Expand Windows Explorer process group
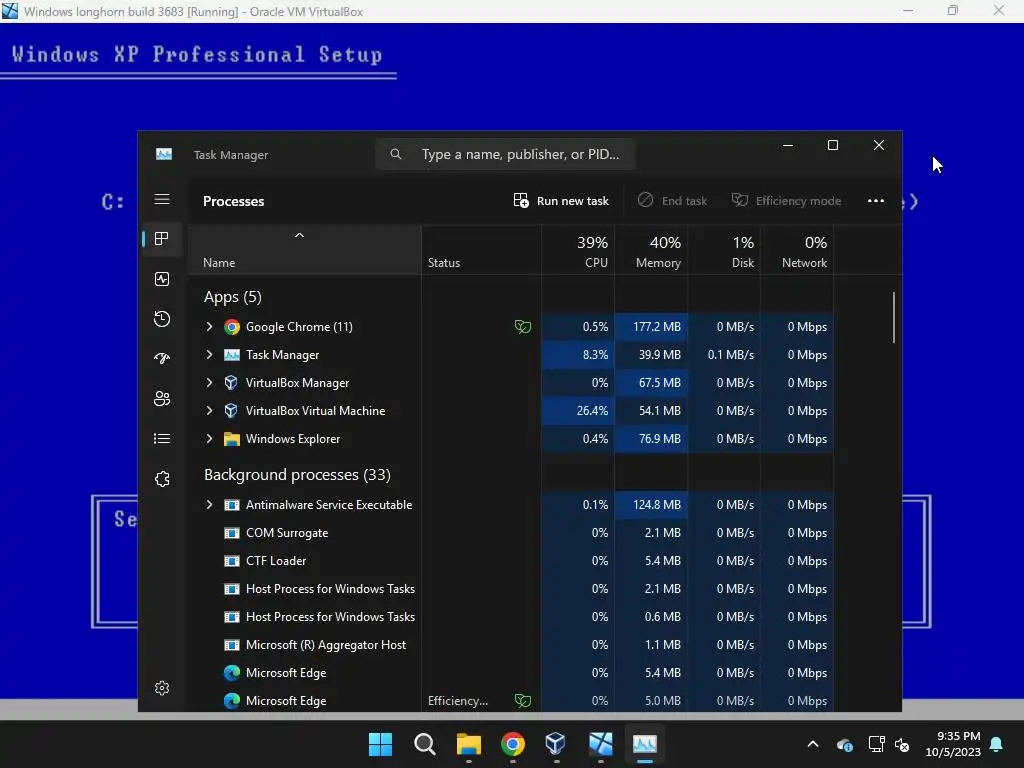 pos(209,439)
